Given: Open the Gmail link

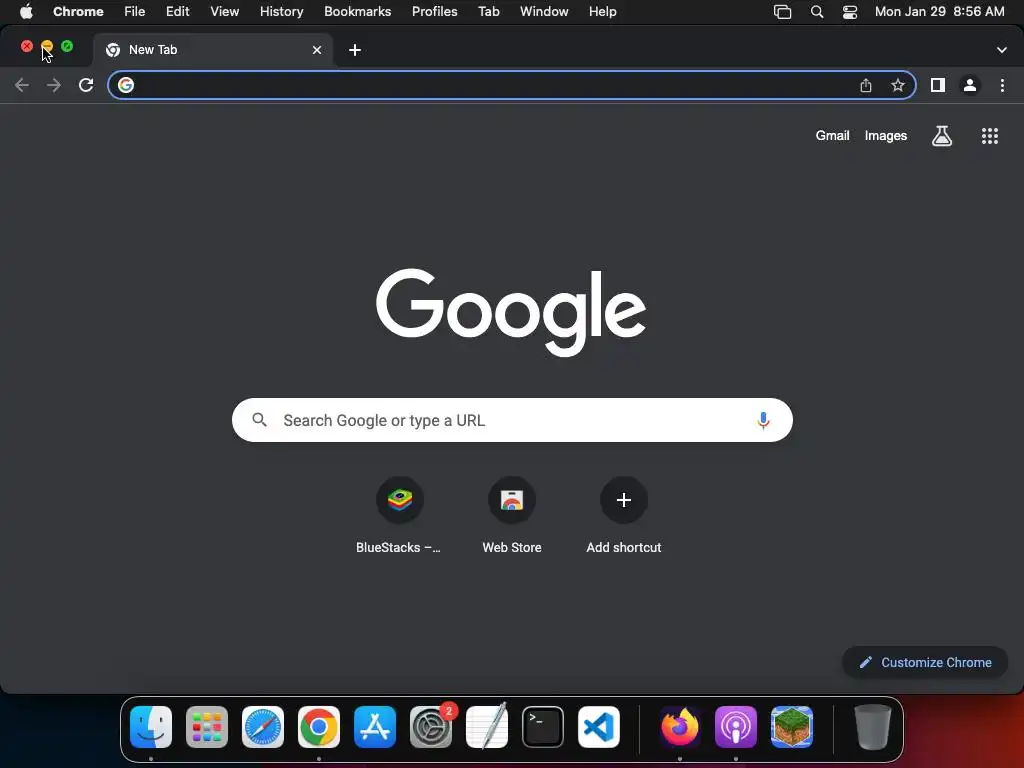Looking at the screenshot, I should point(832,136).
